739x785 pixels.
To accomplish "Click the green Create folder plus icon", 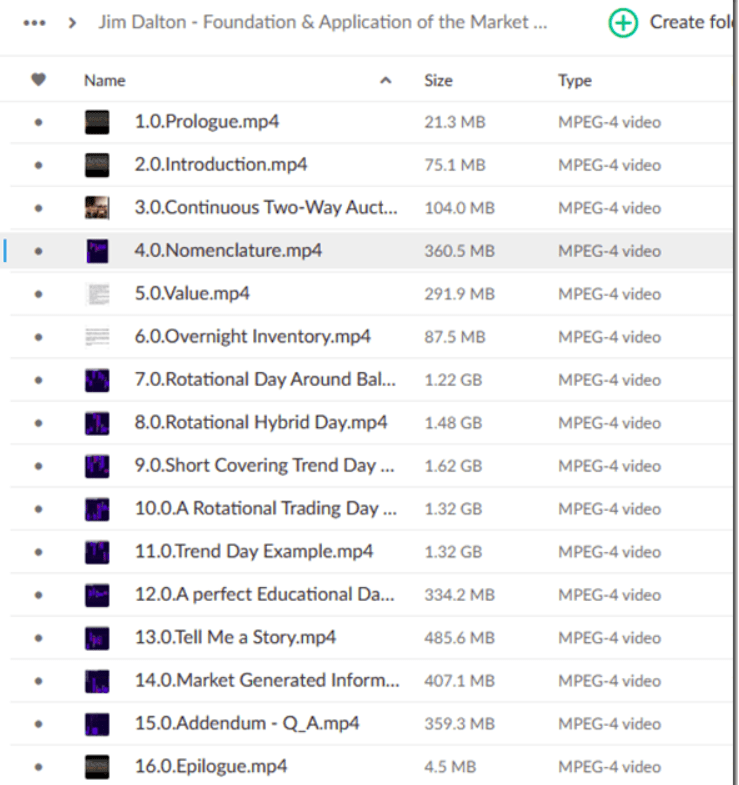I will click(623, 23).
